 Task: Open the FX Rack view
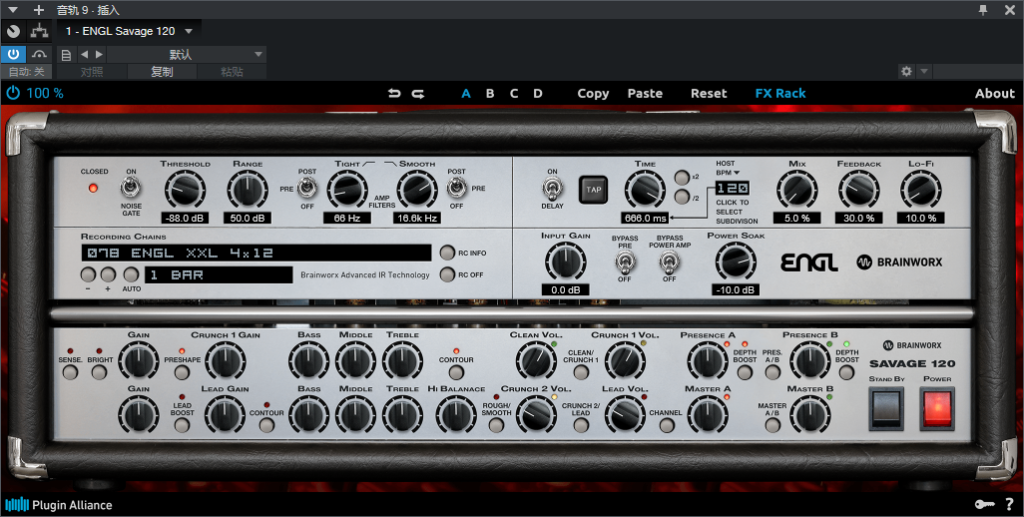(780, 93)
